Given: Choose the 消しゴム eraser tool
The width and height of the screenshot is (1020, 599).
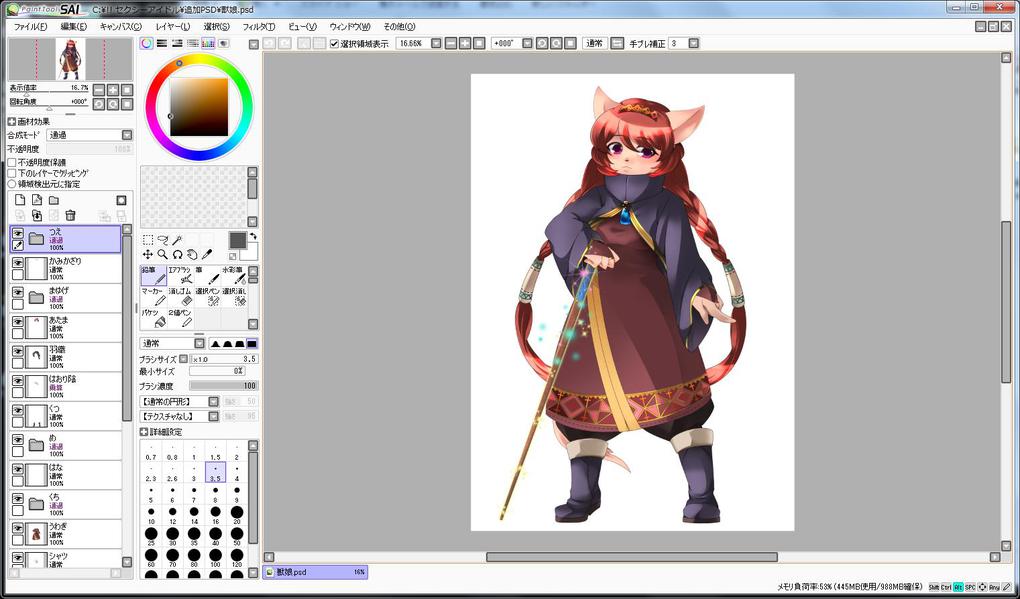Looking at the screenshot, I should (180, 297).
